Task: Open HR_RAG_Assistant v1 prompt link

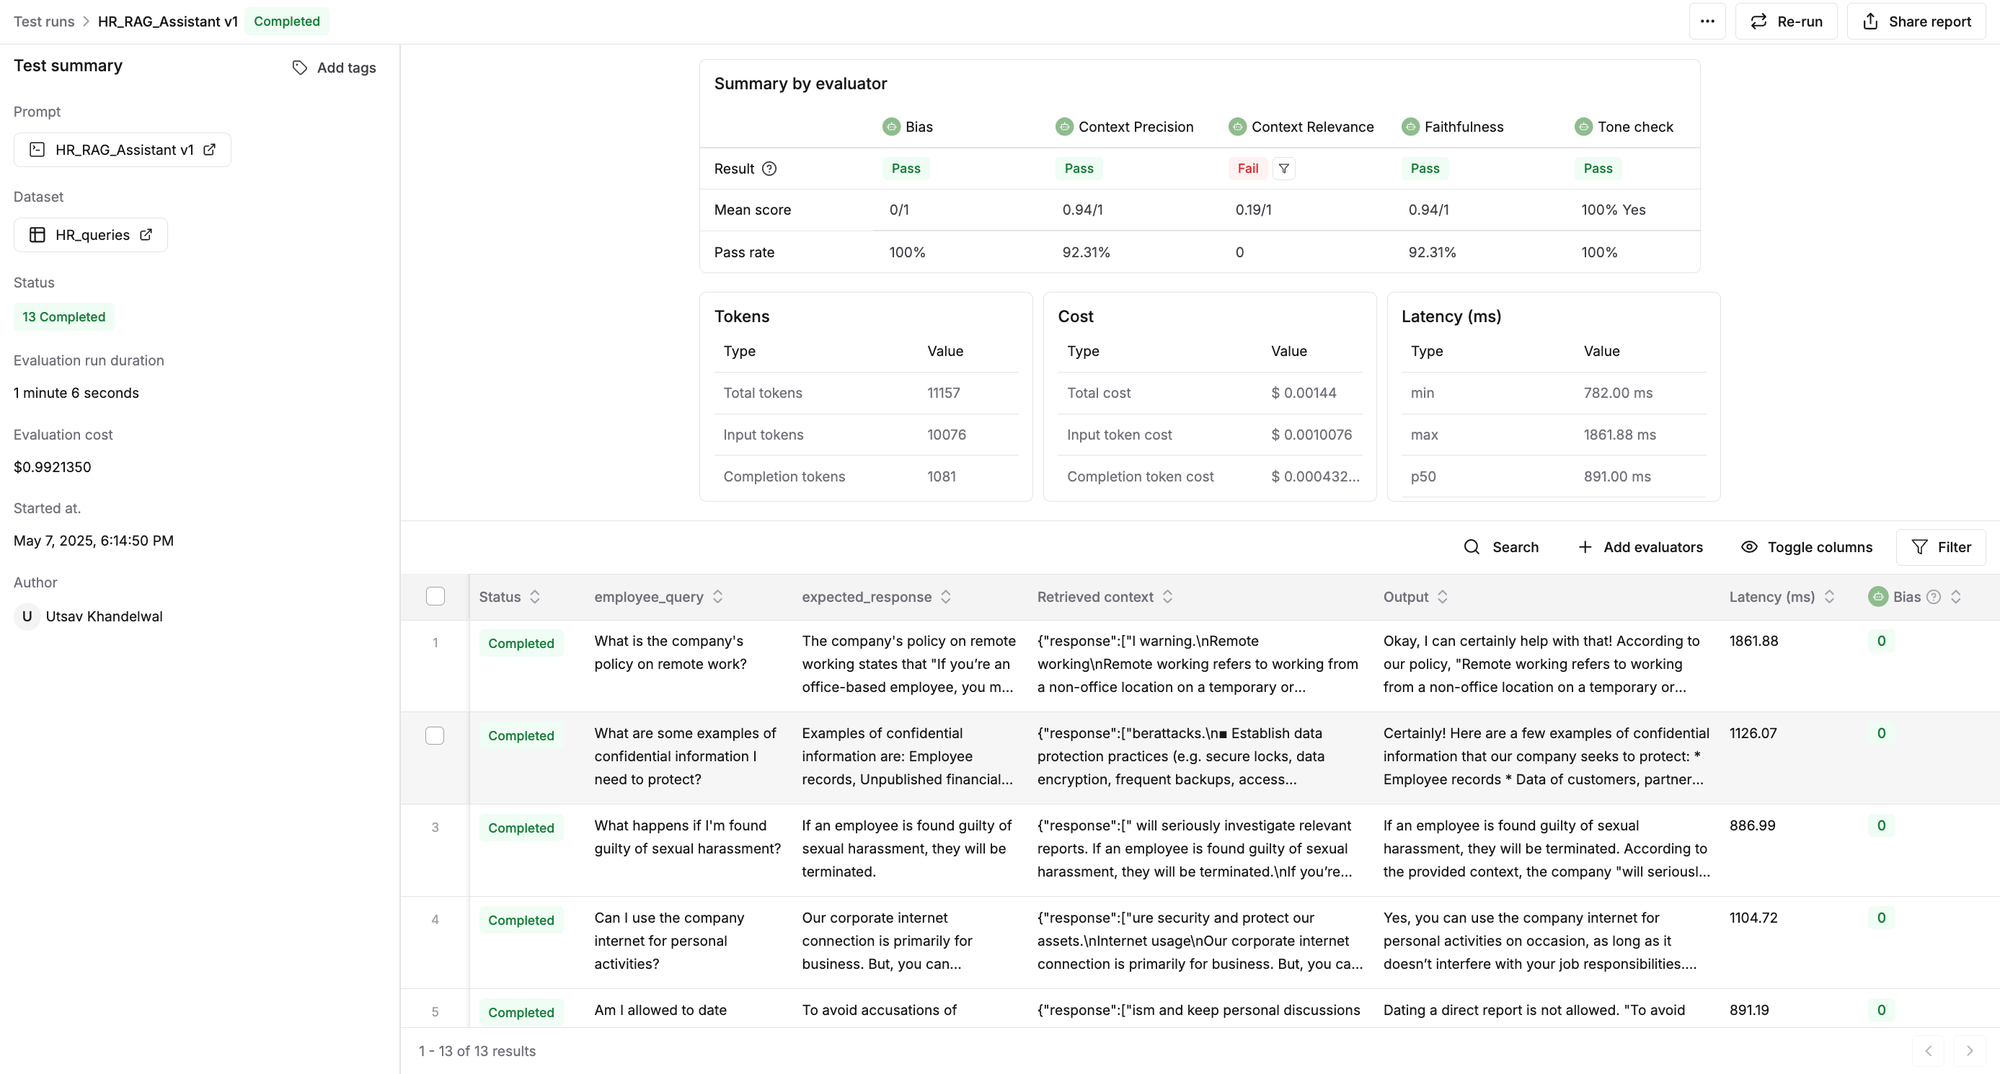Action: 122,150
